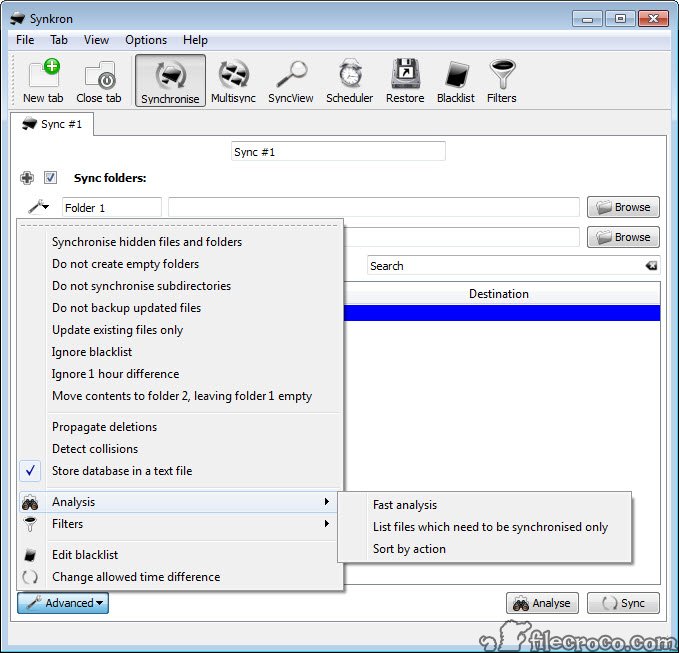The image size is (679, 653).
Task: Click the blacklist icon beside Edit blacklist
Action: click(x=30, y=555)
